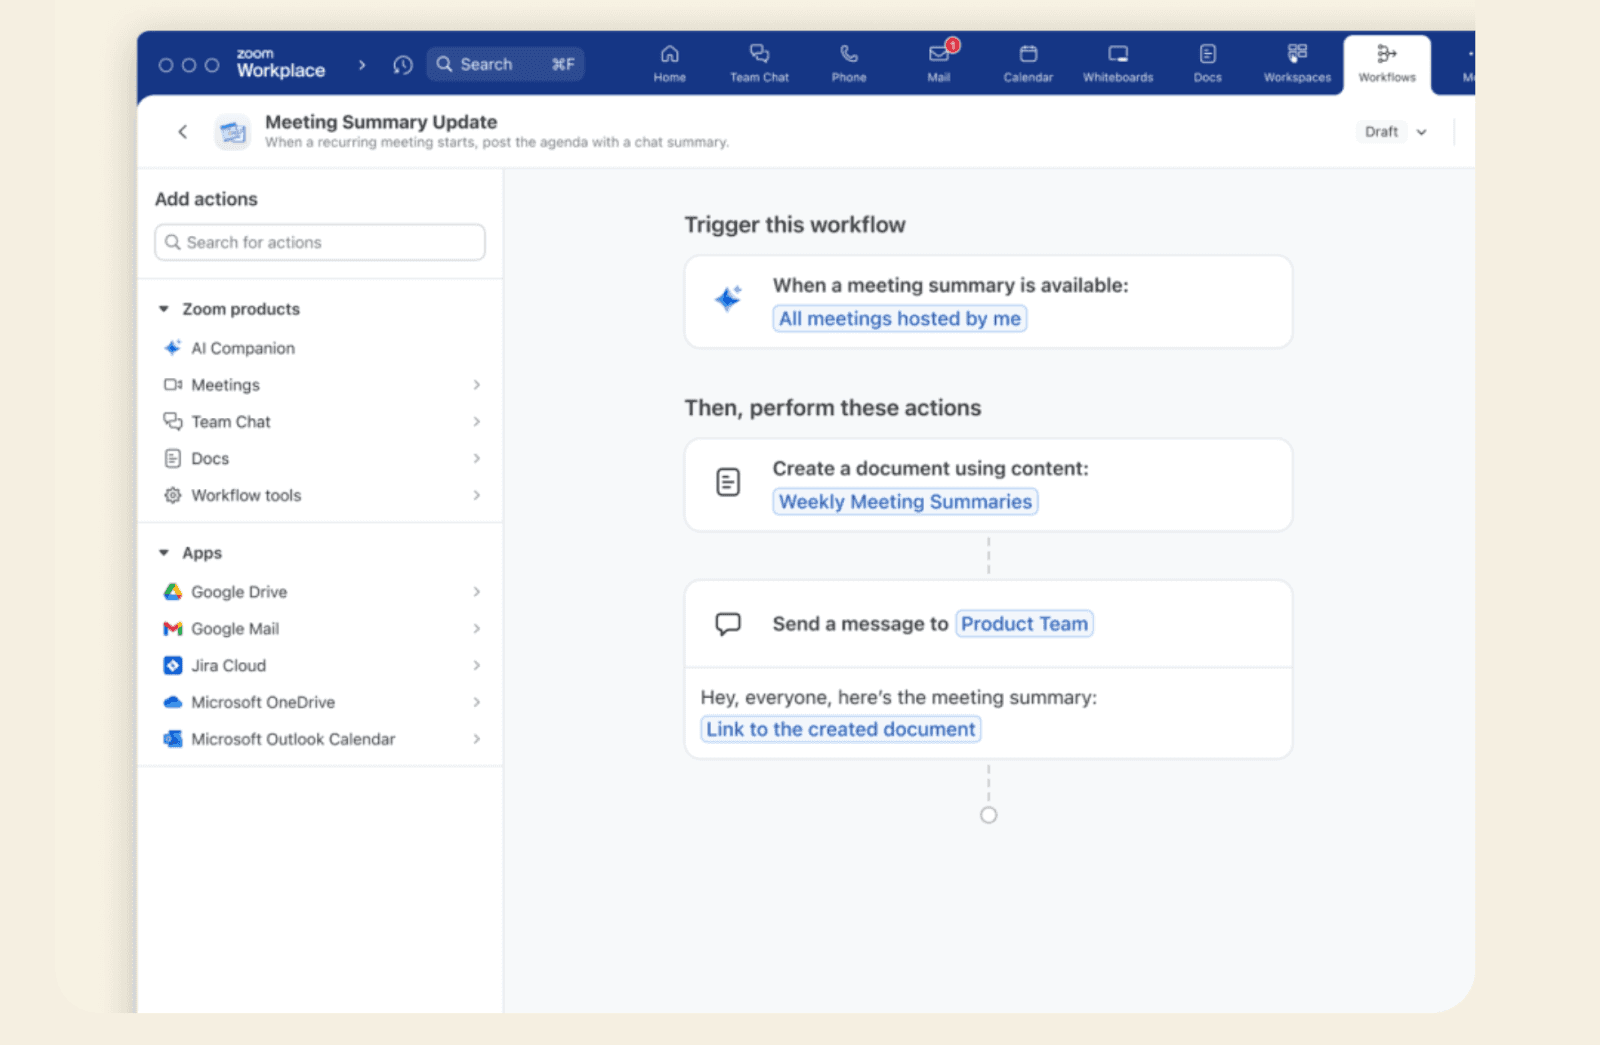This screenshot has width=1600, height=1045.
Task: Click the Meeting Summary Update workflow icon
Action: [233, 132]
